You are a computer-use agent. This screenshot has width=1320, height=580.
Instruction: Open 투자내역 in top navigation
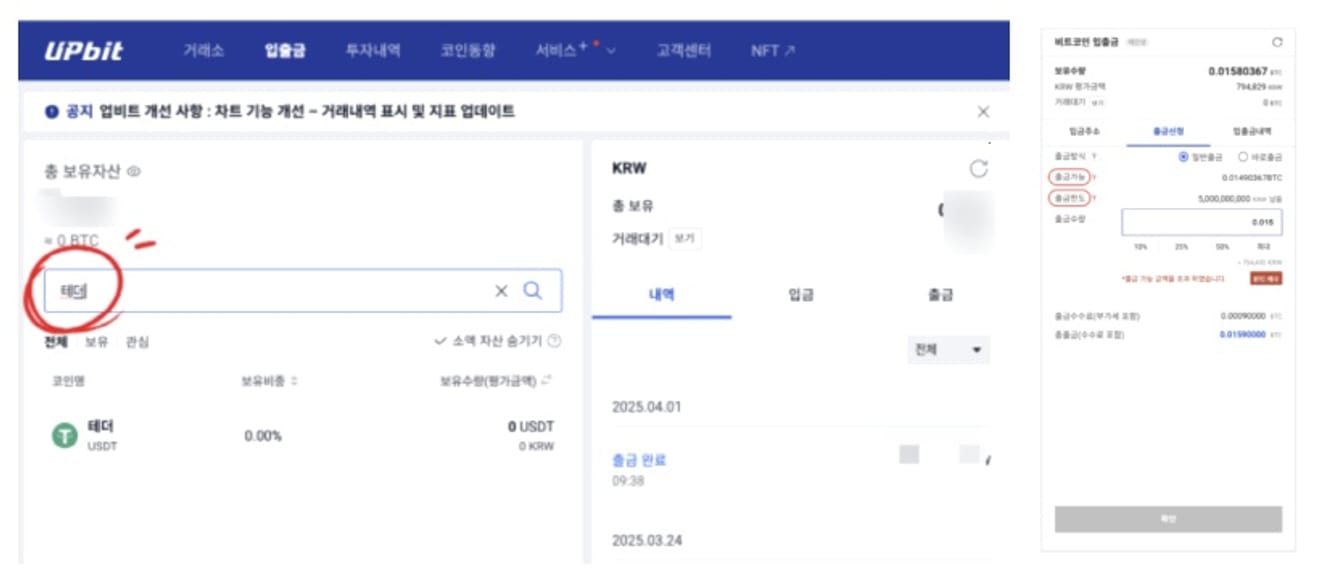click(373, 50)
